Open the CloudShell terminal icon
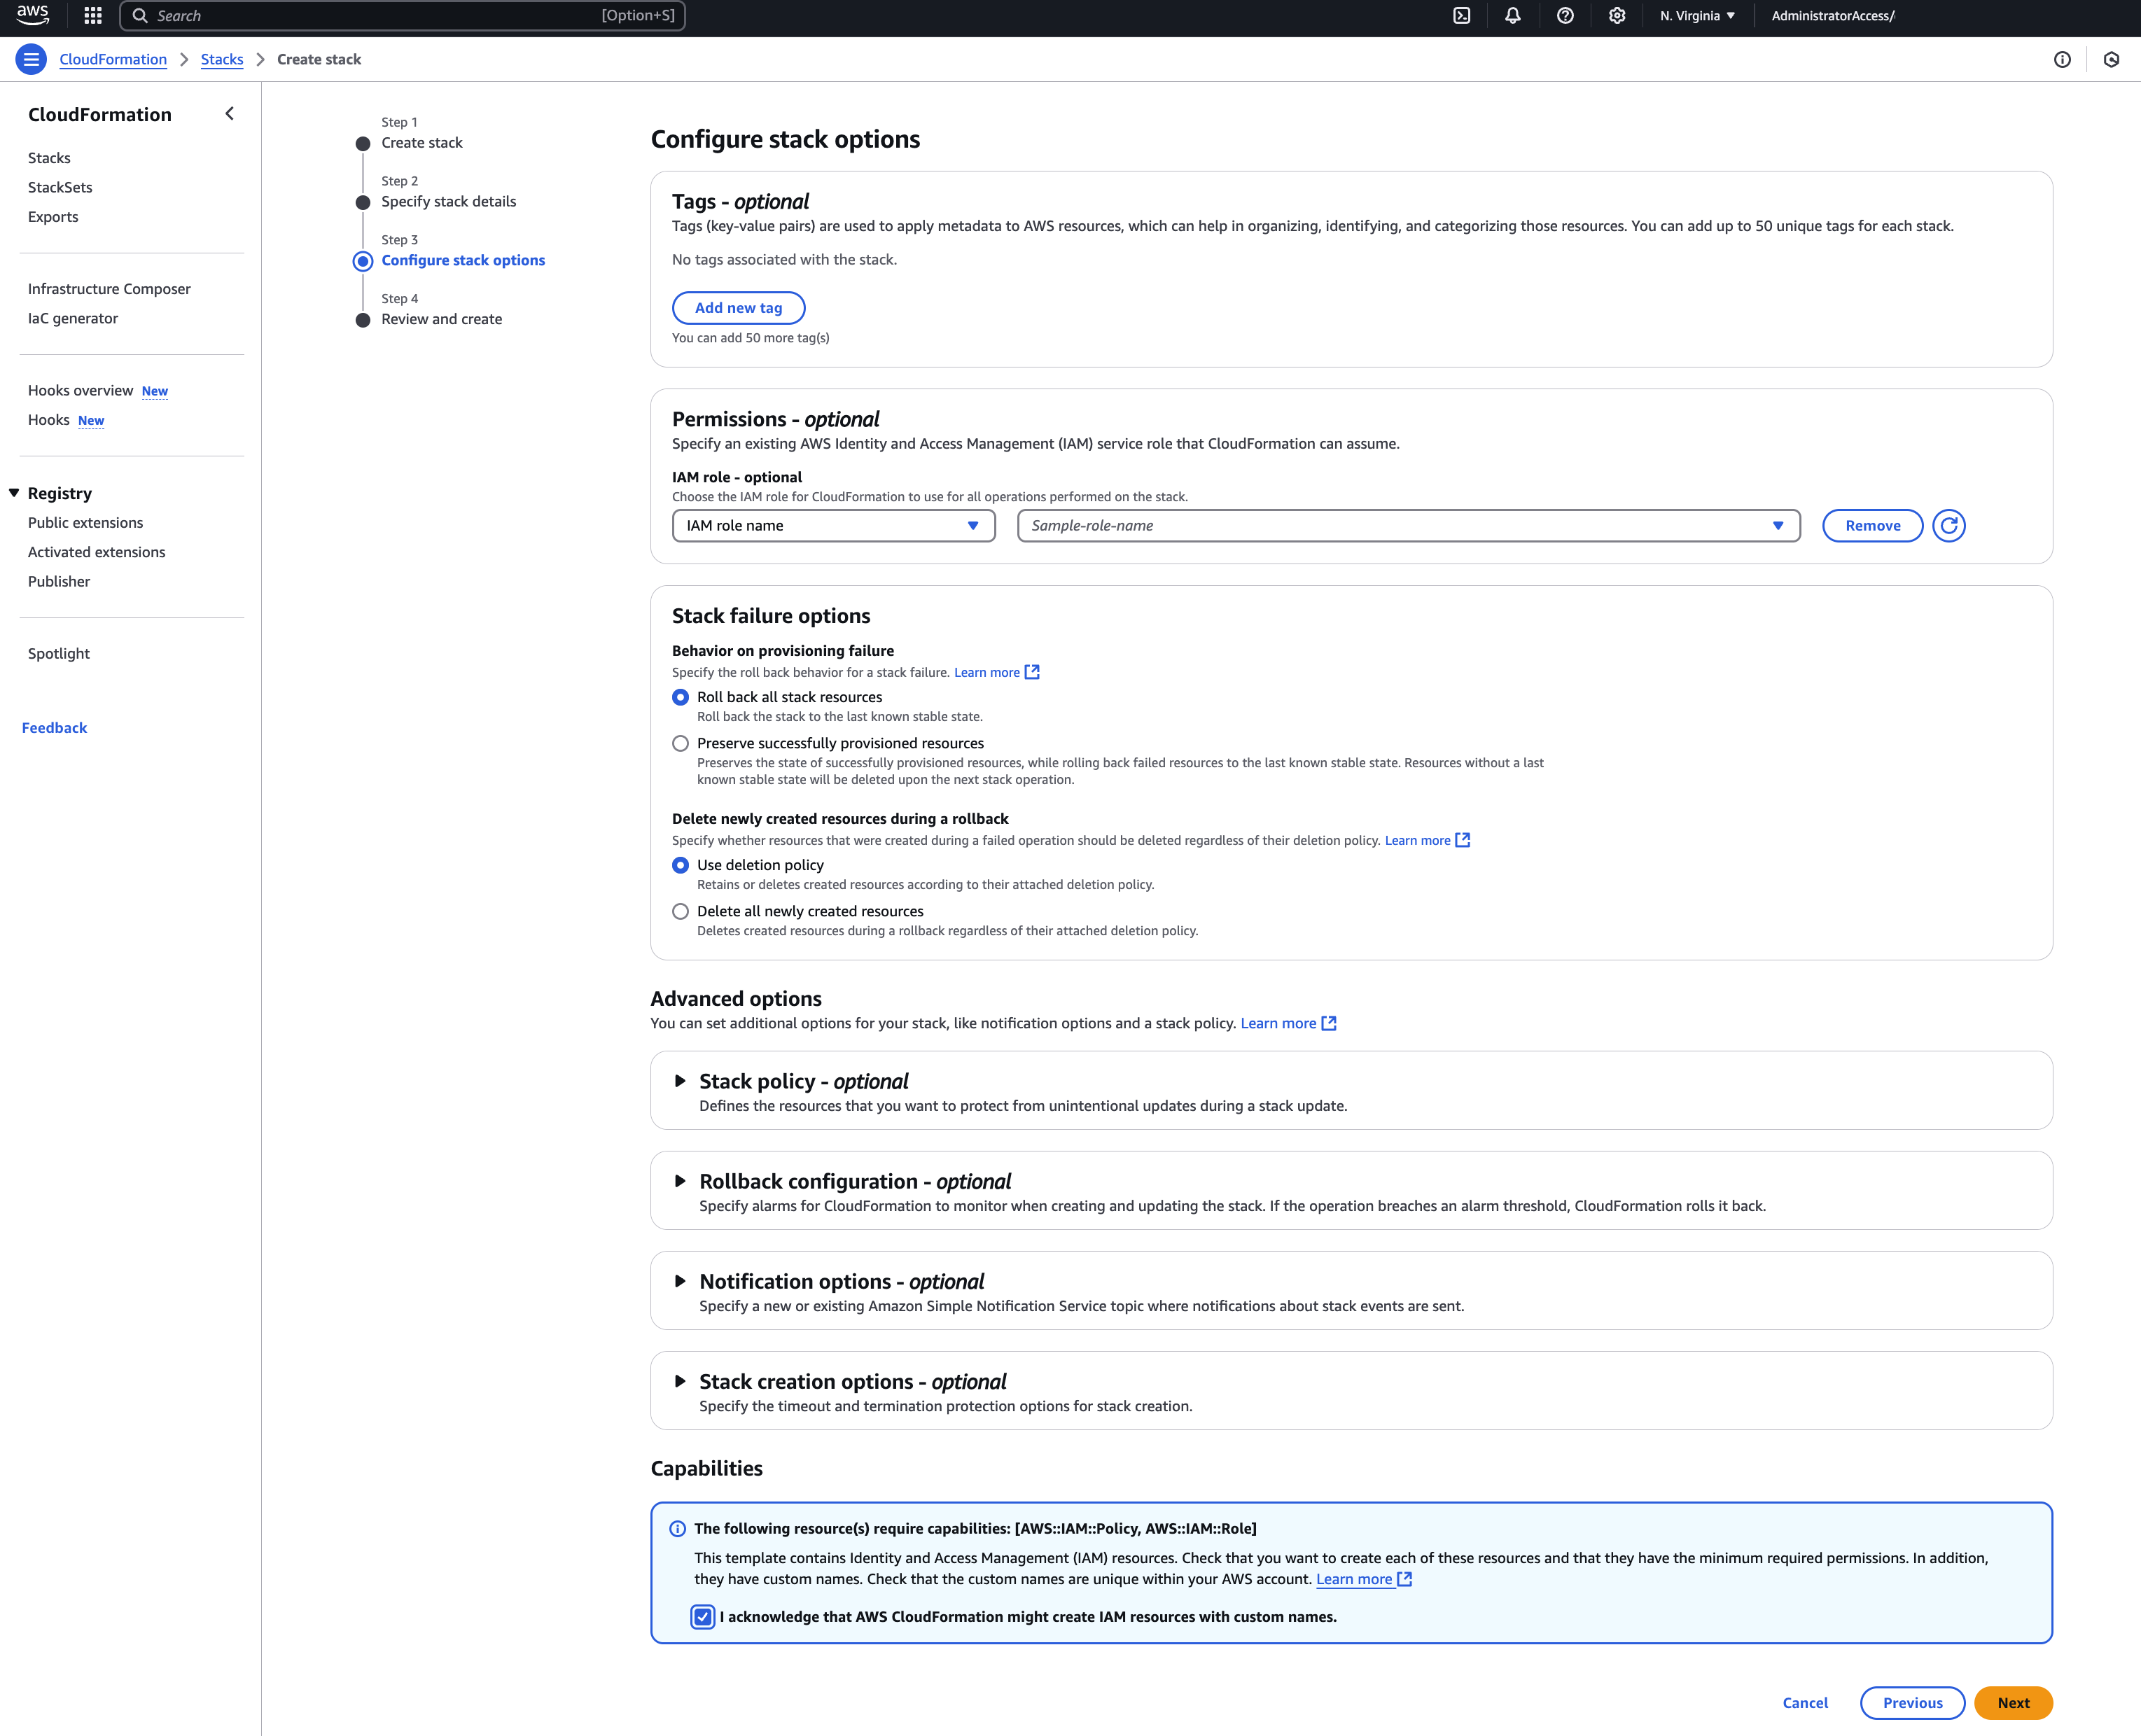2141x1736 pixels. [x=1461, y=15]
